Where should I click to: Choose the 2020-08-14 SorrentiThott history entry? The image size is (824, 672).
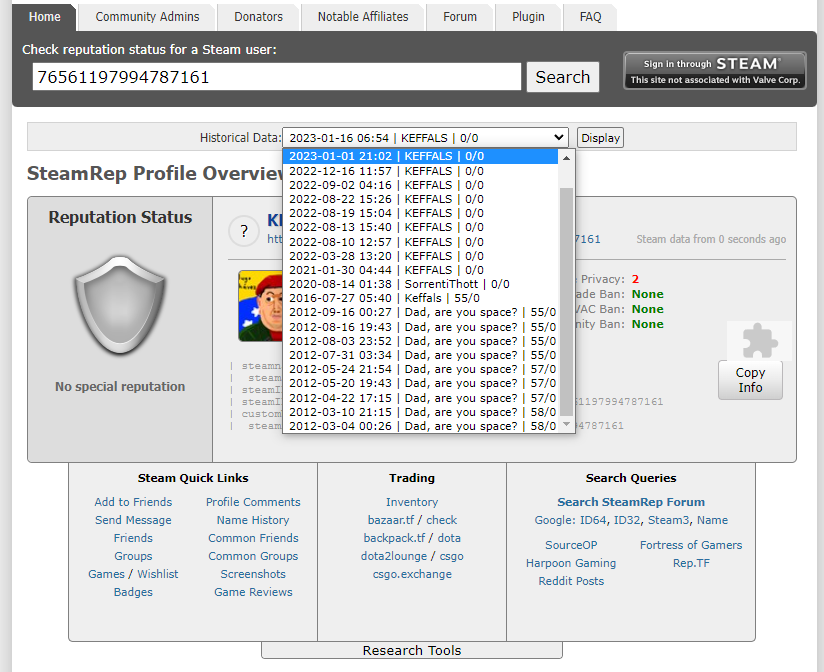click(386, 284)
